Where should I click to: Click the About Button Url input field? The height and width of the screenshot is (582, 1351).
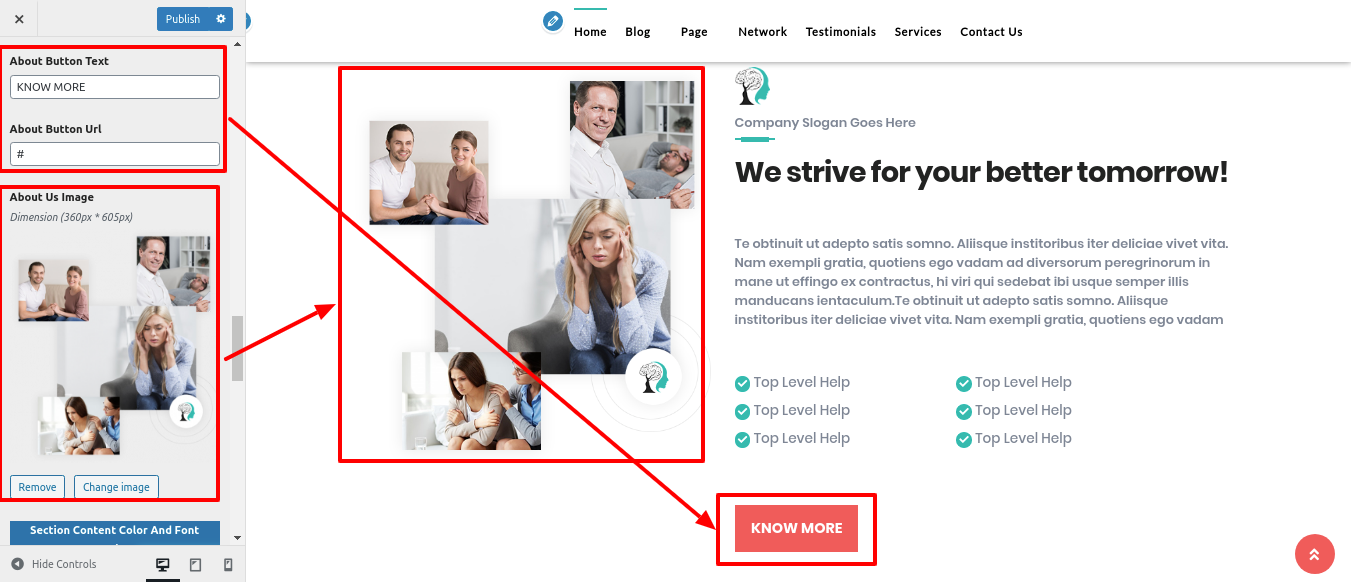point(115,154)
